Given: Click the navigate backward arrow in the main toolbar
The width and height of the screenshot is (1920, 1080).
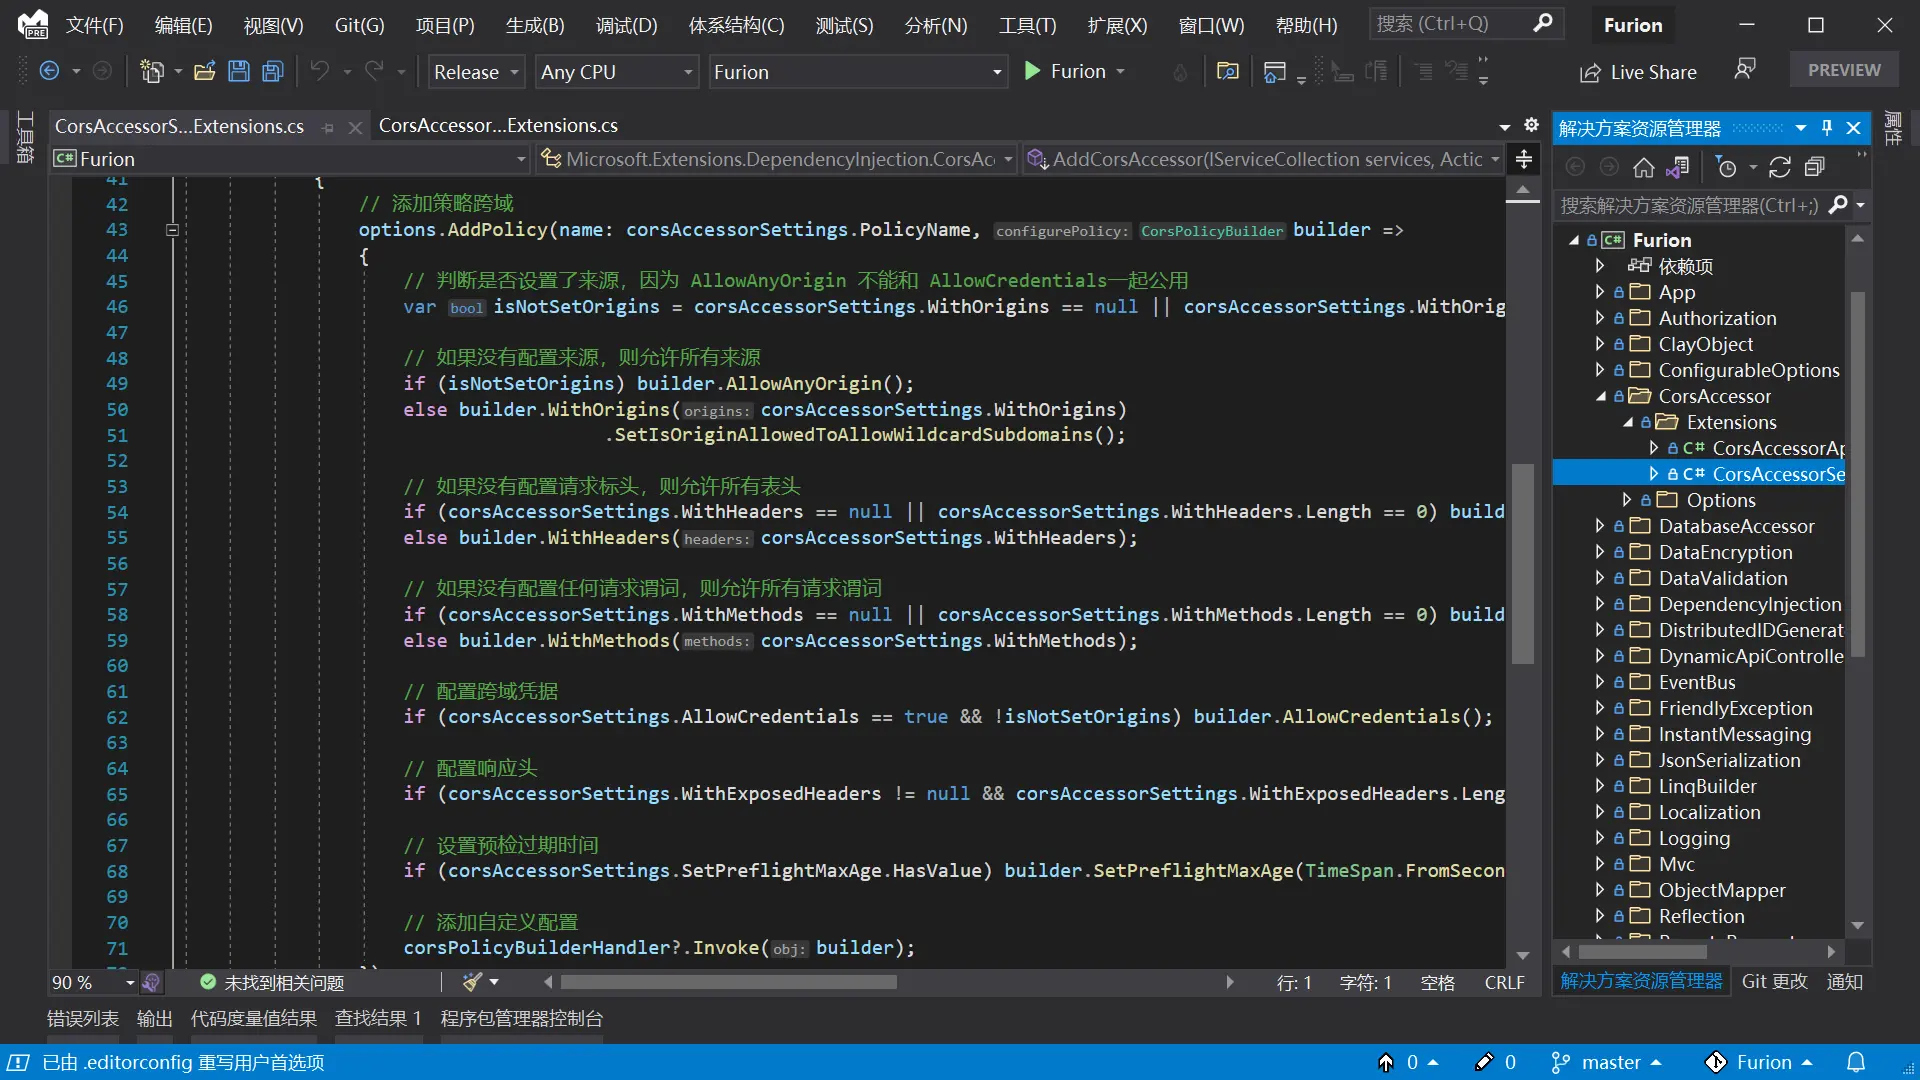Looking at the screenshot, I should click(x=49, y=71).
